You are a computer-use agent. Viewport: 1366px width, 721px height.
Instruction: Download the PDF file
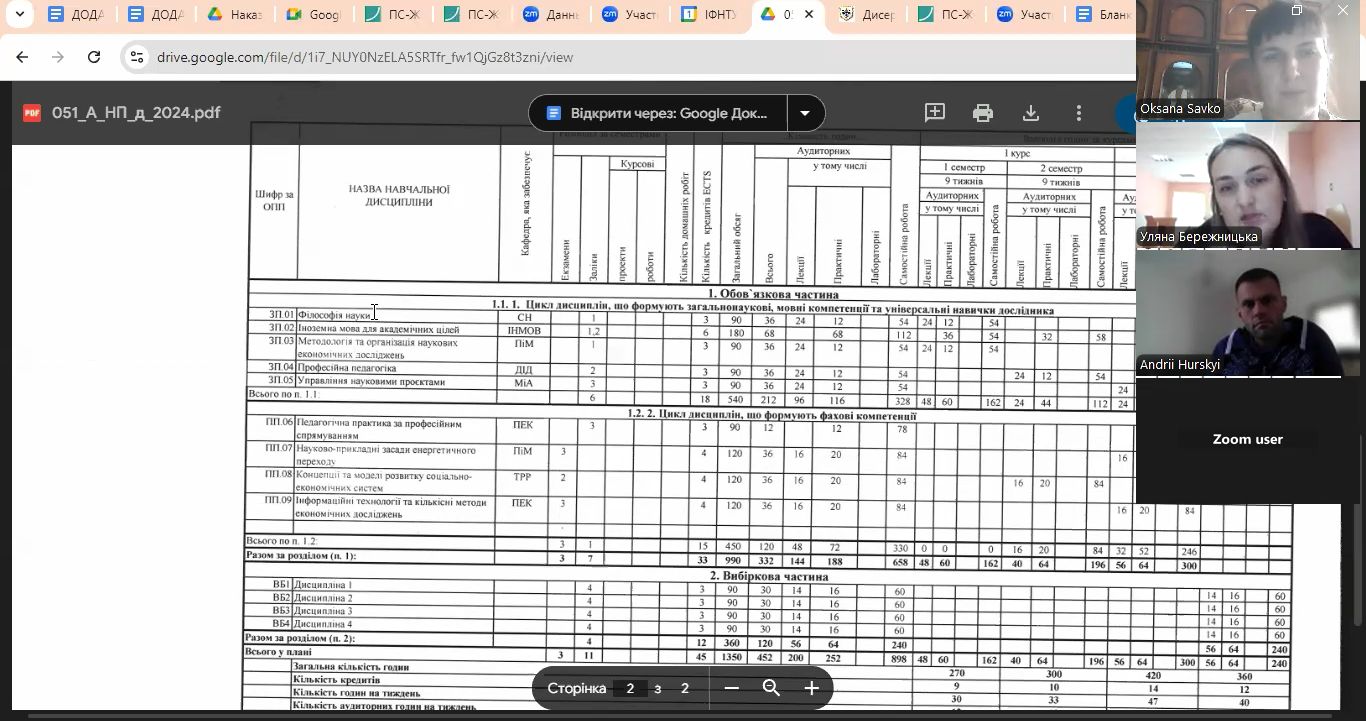[x=1031, y=113]
